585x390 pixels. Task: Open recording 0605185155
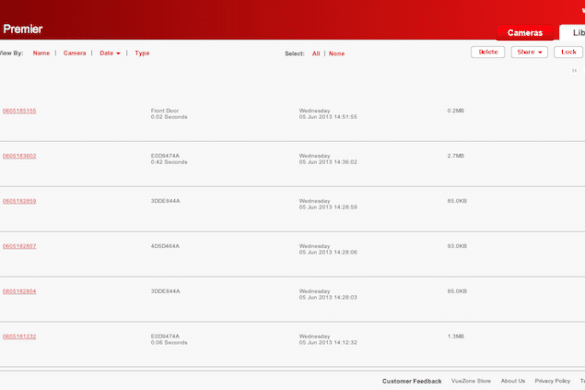(19, 111)
